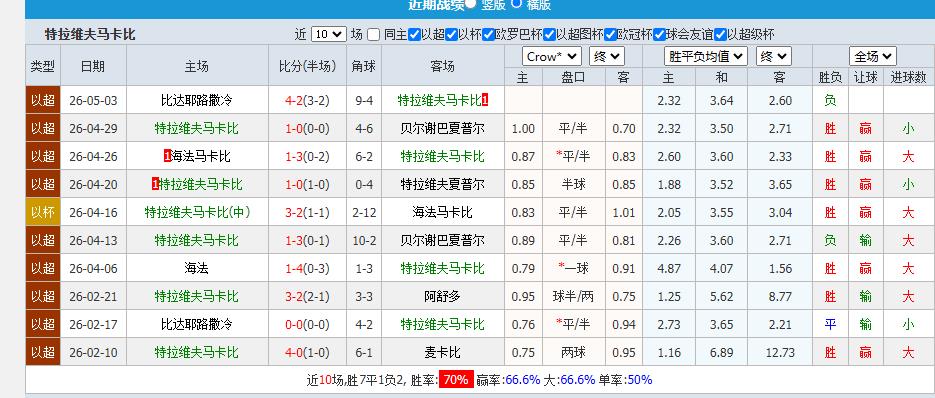The width and height of the screenshot is (935, 398).
Task: Click score 3-2(1-1) on 26-04-16
Action: pos(307,212)
